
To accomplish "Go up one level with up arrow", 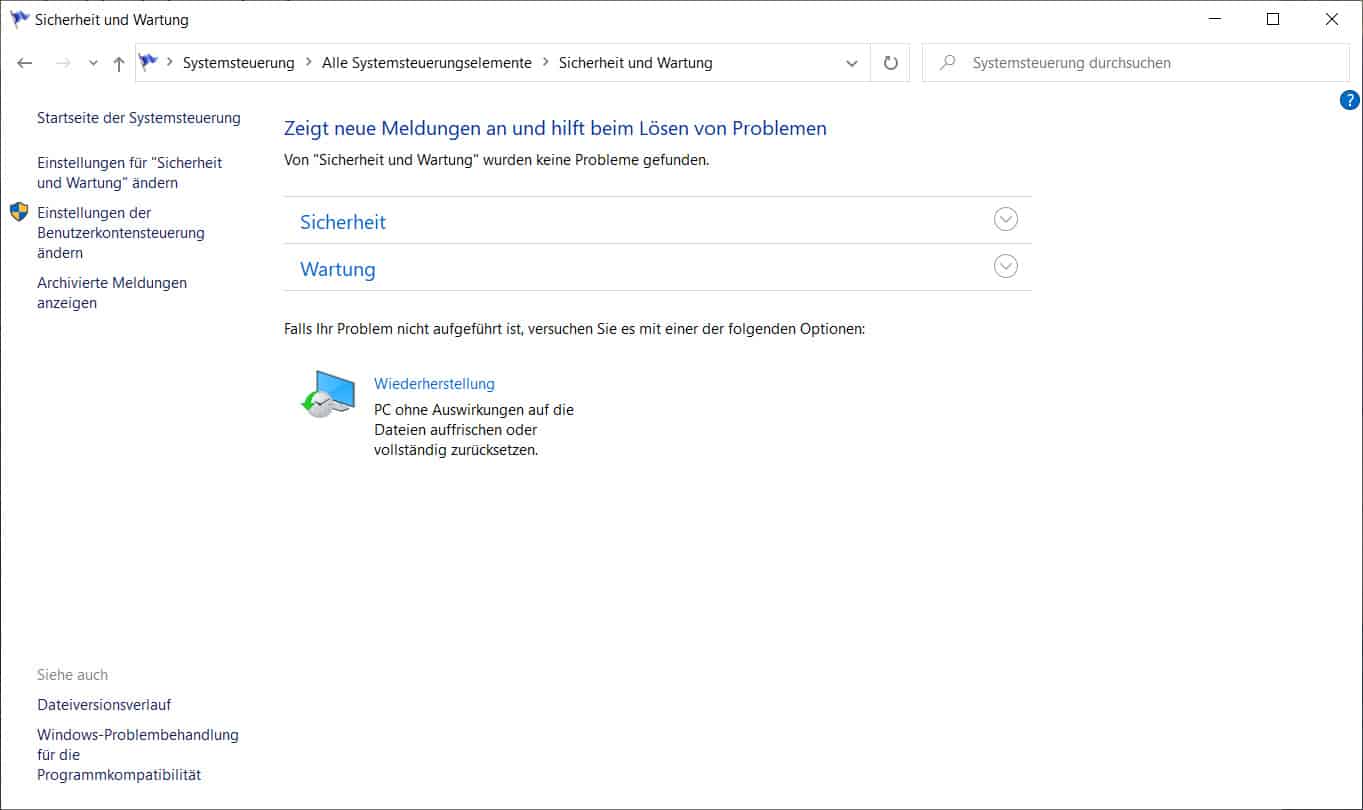I will tap(119, 63).
